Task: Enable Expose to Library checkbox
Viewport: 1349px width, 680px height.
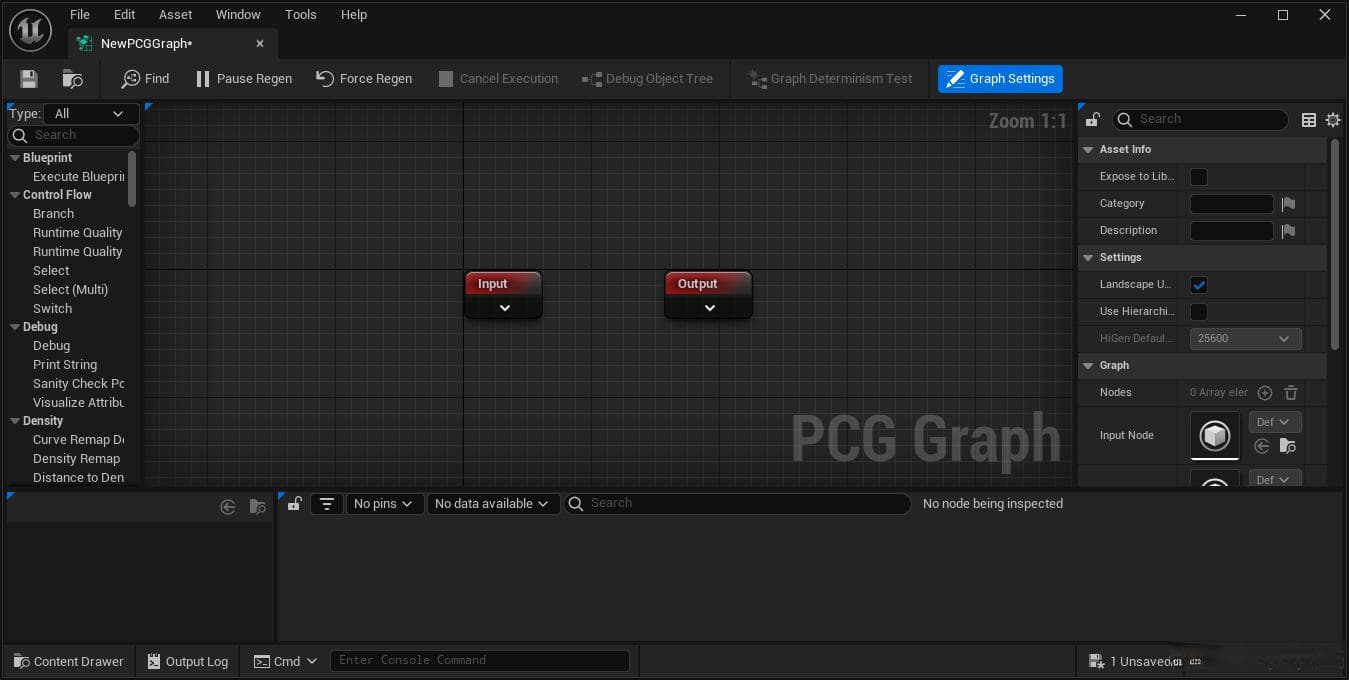Action: [1198, 177]
